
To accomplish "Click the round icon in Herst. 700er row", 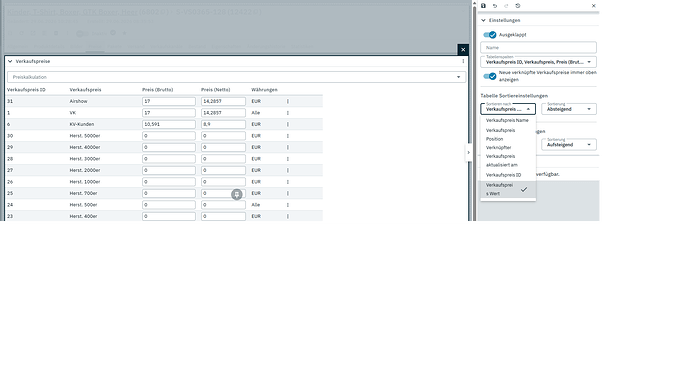I will [237, 194].
